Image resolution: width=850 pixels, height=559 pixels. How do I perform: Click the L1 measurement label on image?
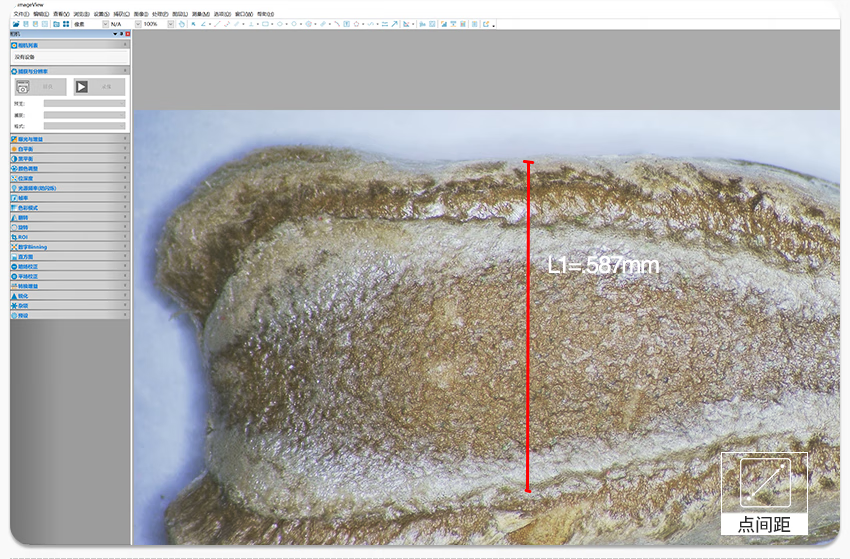coord(603,266)
